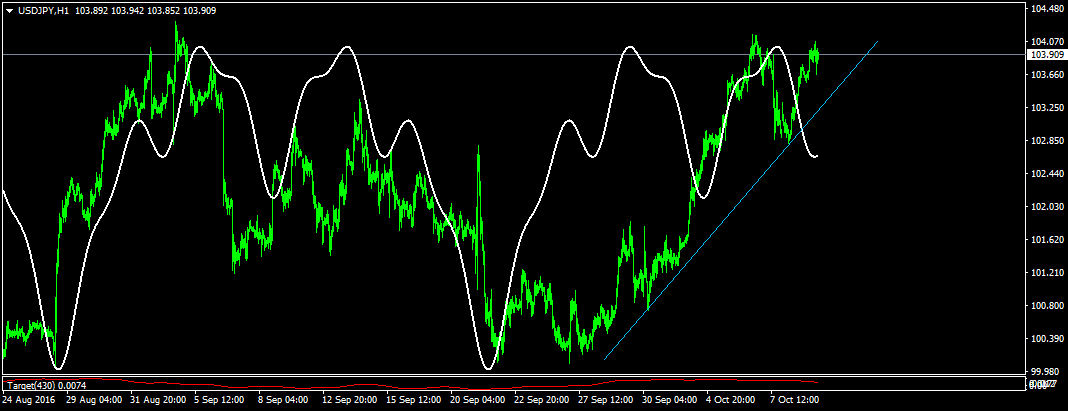This screenshot has height=411, width=1068.
Task: Click the 99.980 price scale label
Action: 1044,371
